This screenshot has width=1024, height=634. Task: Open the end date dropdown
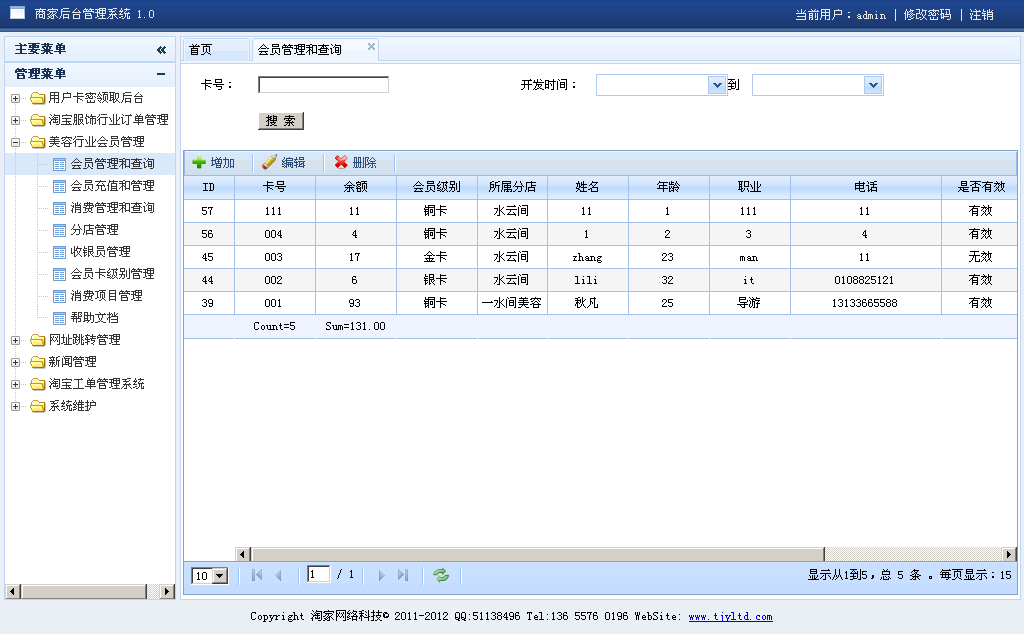tap(873, 86)
